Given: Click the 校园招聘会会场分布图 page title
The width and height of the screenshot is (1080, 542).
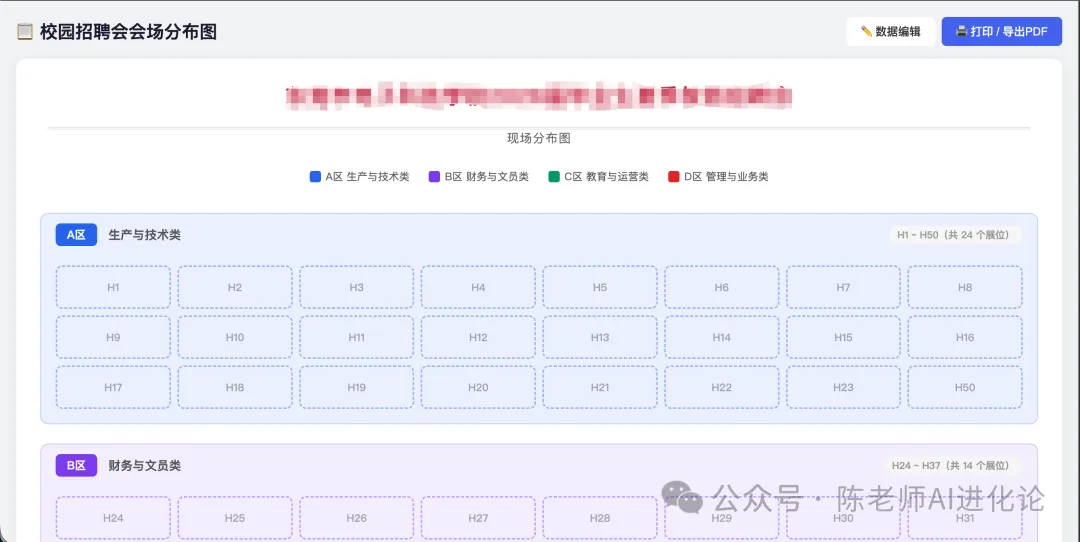Looking at the screenshot, I should 128,32.
